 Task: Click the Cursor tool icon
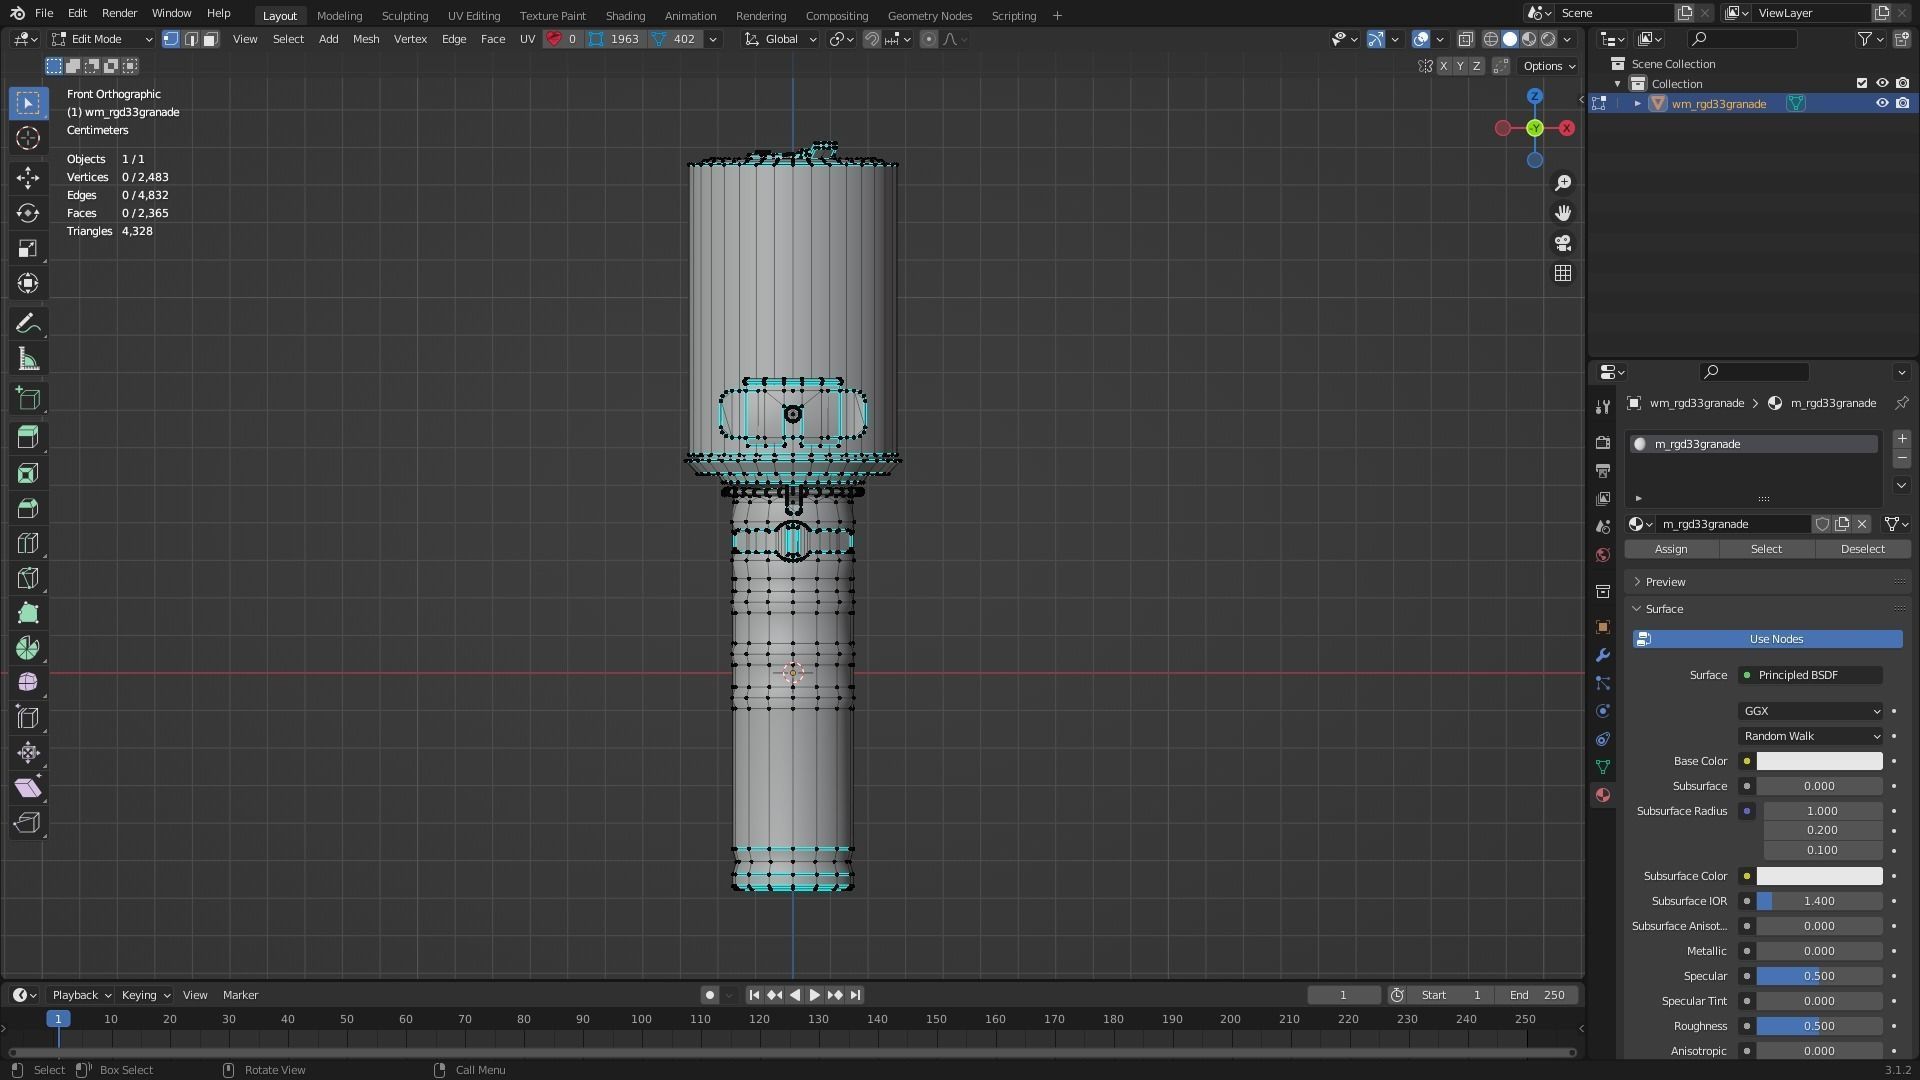pyautogui.click(x=28, y=138)
